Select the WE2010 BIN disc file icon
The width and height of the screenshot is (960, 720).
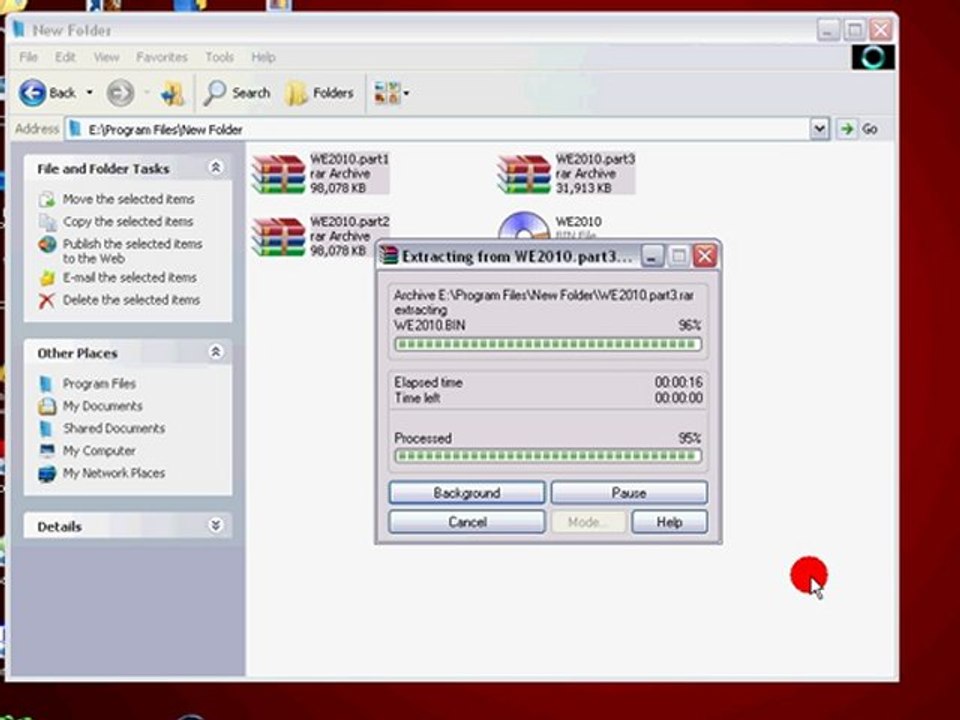pyautogui.click(x=523, y=225)
